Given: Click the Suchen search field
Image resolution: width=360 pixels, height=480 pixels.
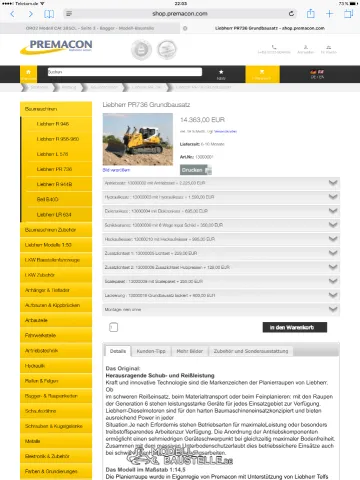Looking at the screenshot, I should pyautogui.click(x=125, y=72).
